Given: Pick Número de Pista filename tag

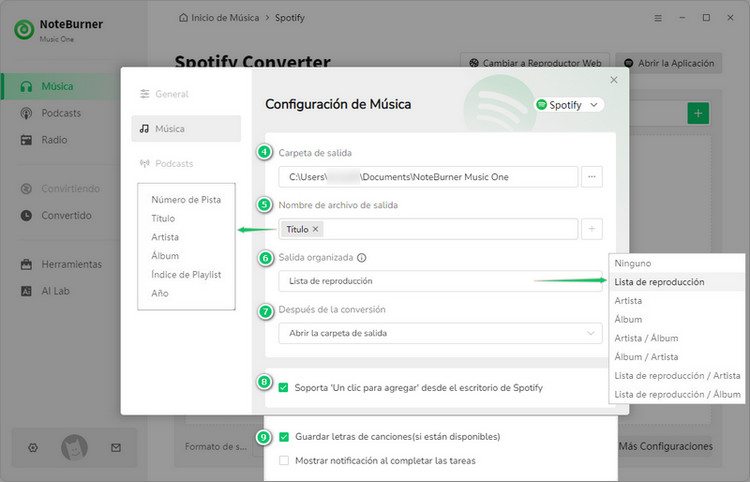Looking at the screenshot, I should 186,200.
